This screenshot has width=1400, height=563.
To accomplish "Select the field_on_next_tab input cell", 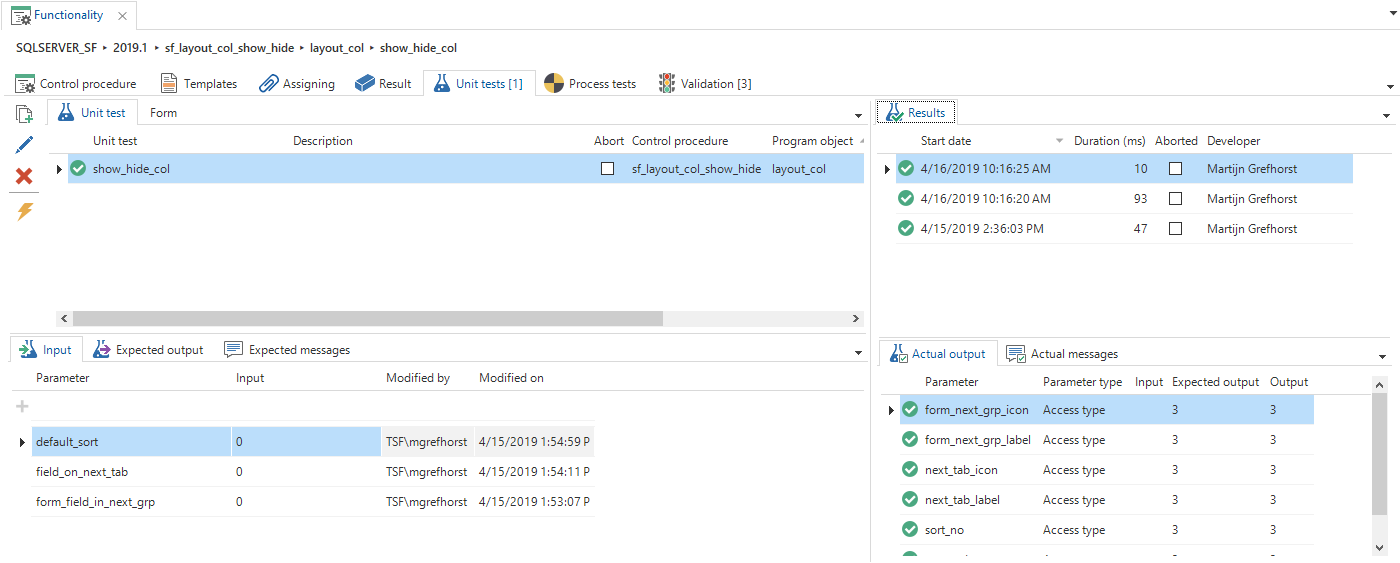I will point(305,472).
